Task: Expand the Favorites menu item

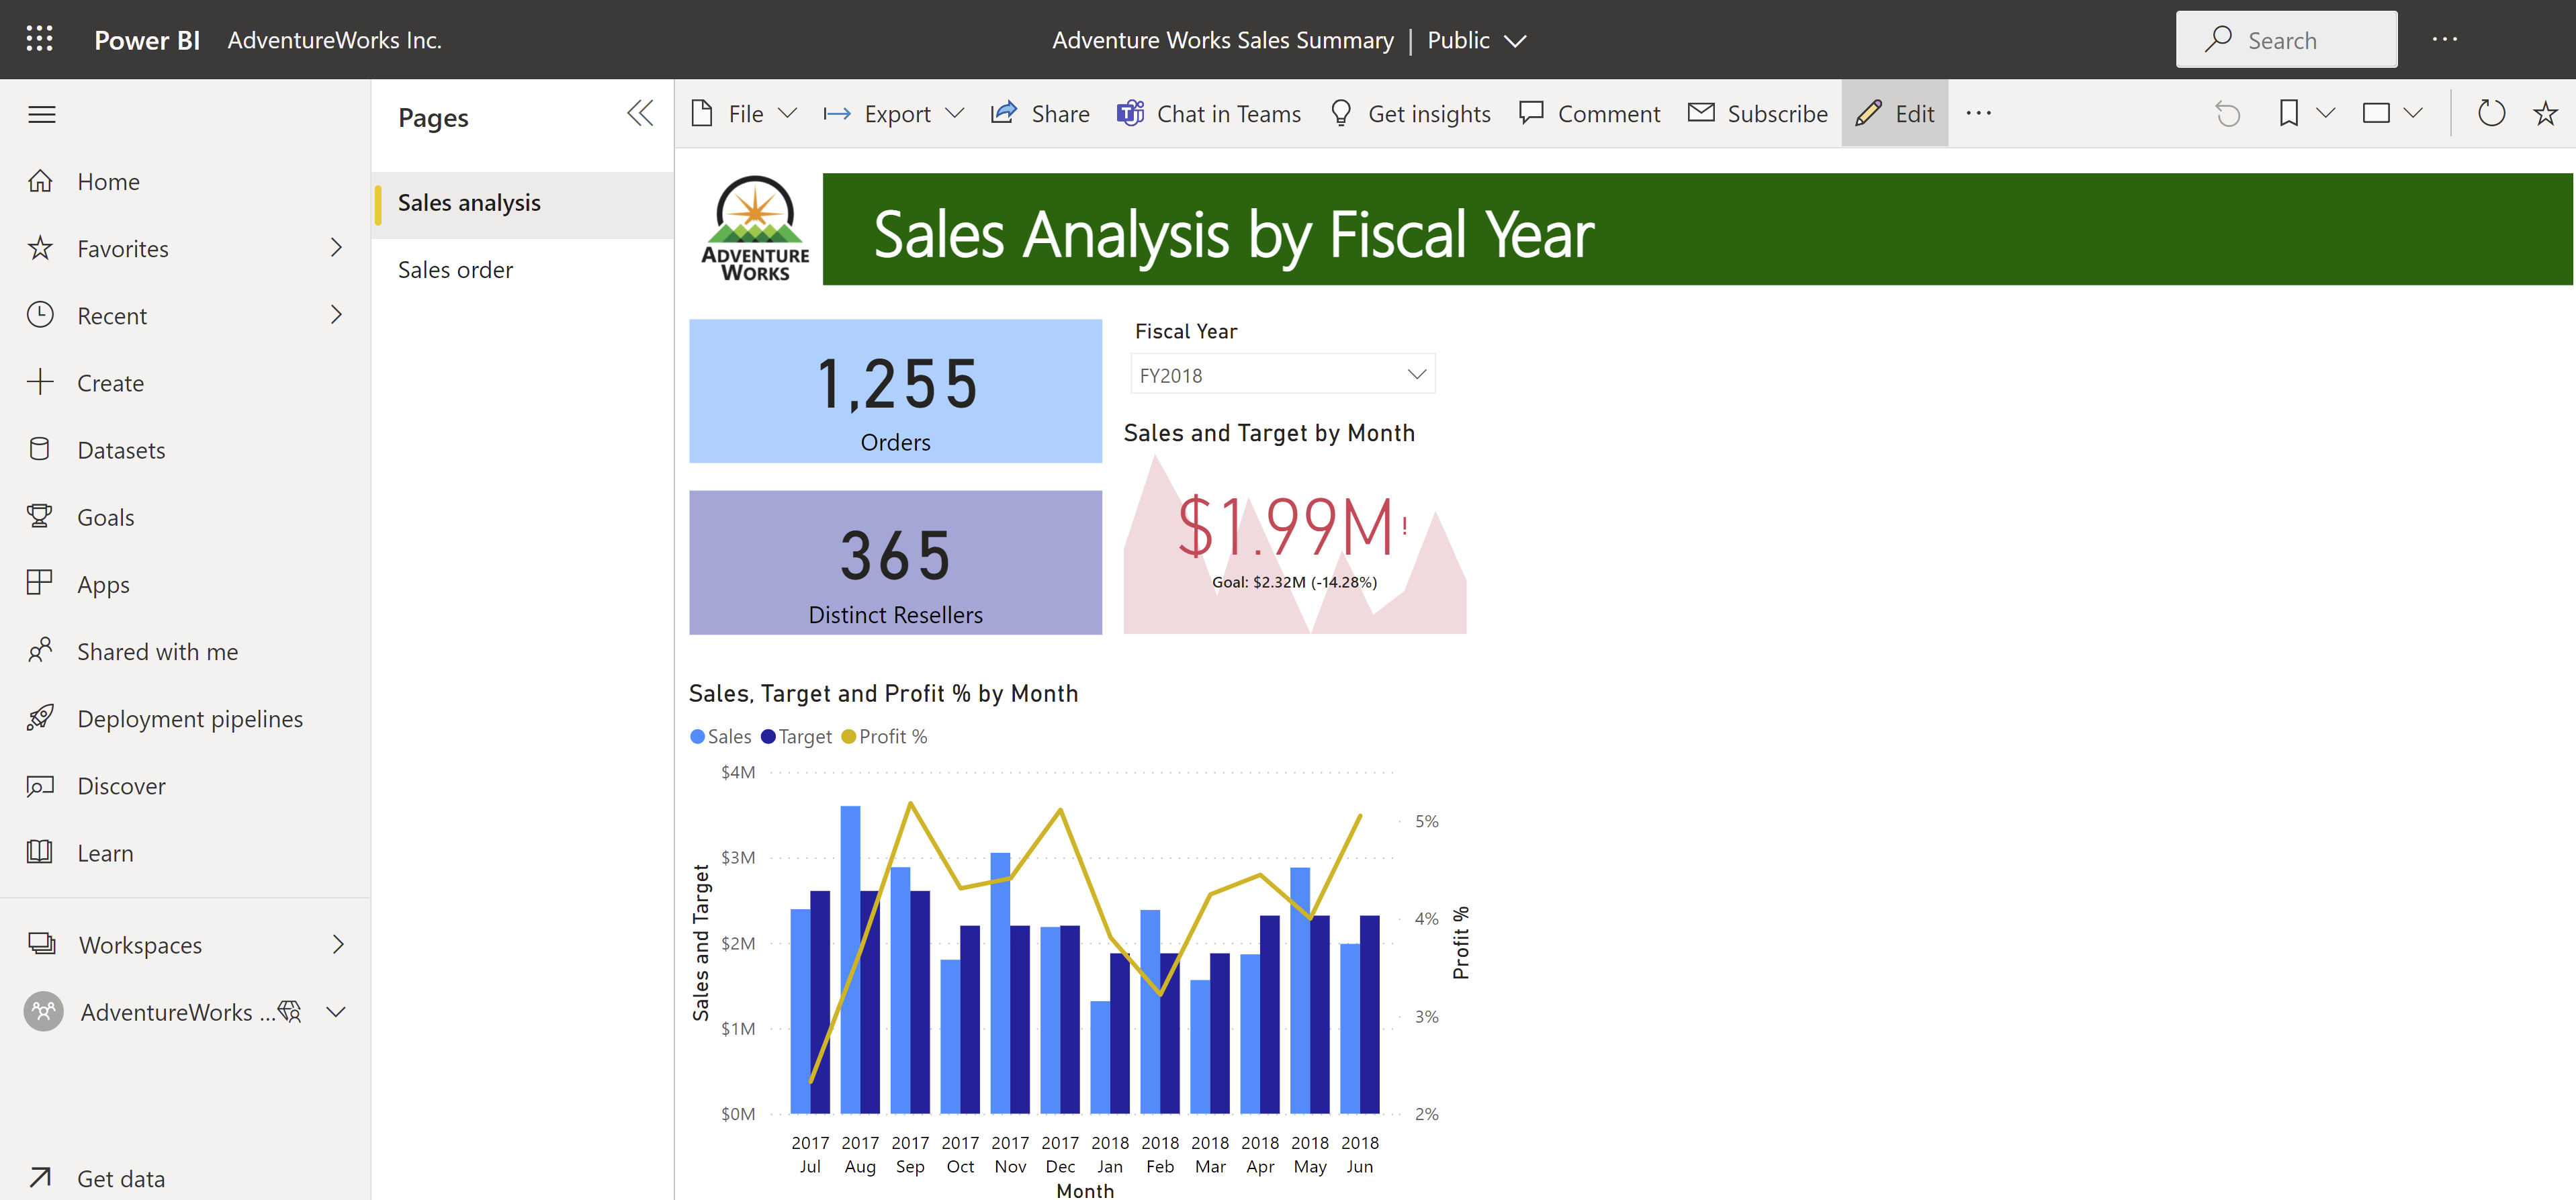Action: point(337,248)
